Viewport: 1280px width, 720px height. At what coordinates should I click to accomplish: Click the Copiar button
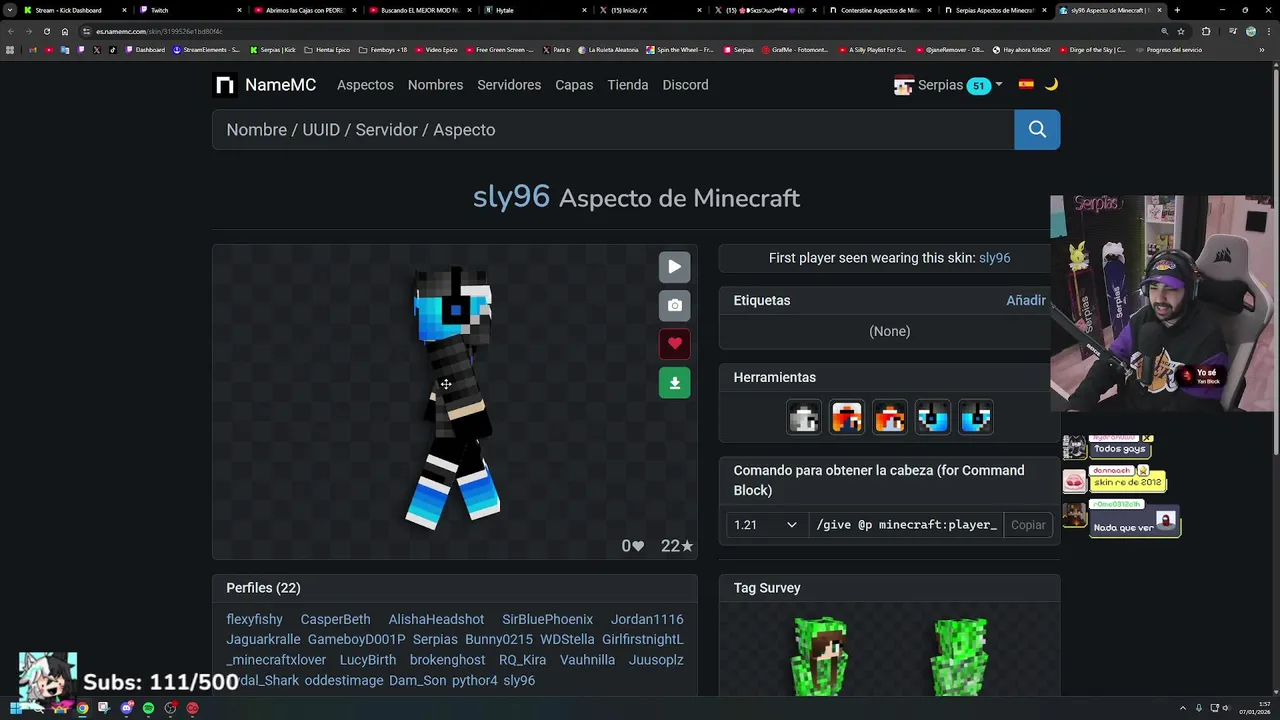1028,525
